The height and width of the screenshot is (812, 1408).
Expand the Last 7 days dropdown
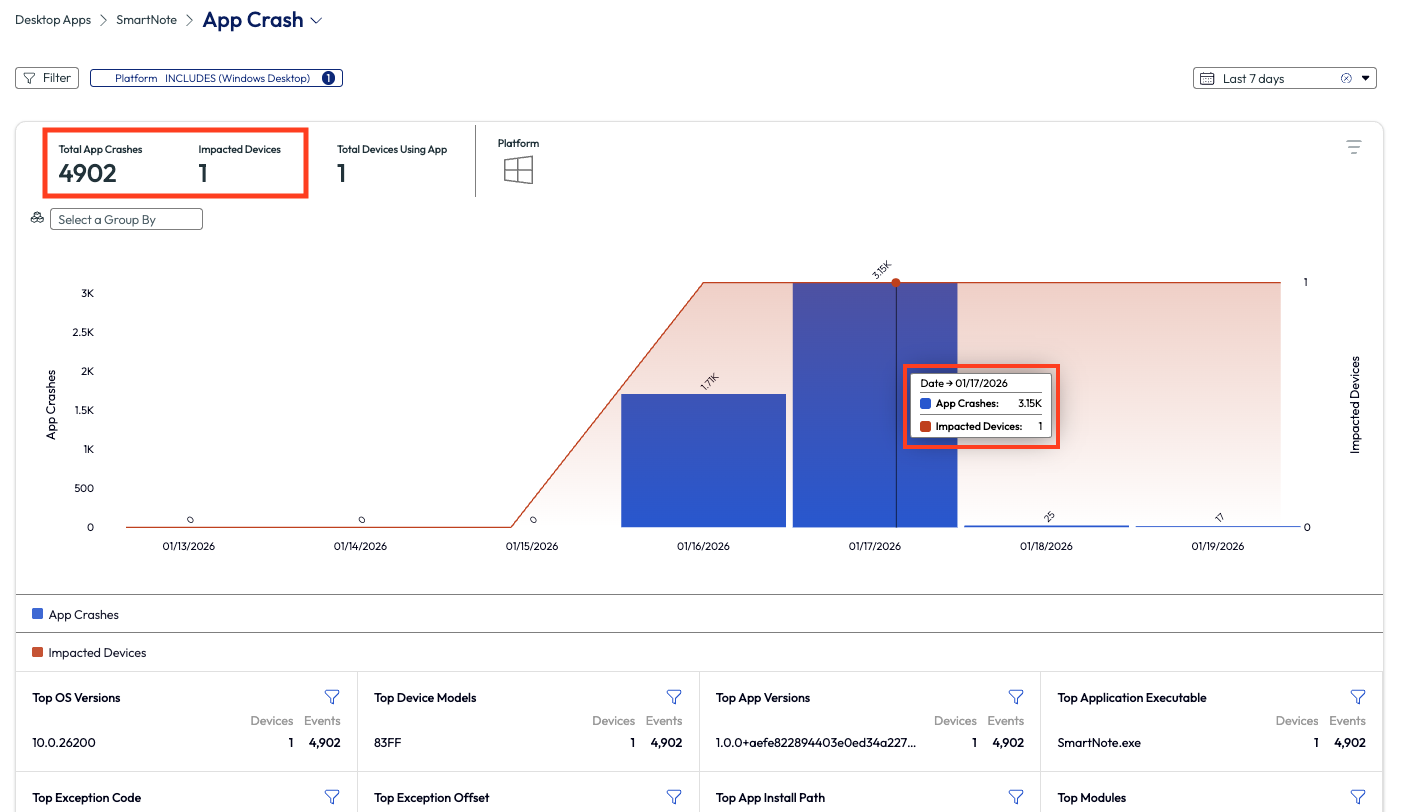pyautogui.click(x=1363, y=77)
